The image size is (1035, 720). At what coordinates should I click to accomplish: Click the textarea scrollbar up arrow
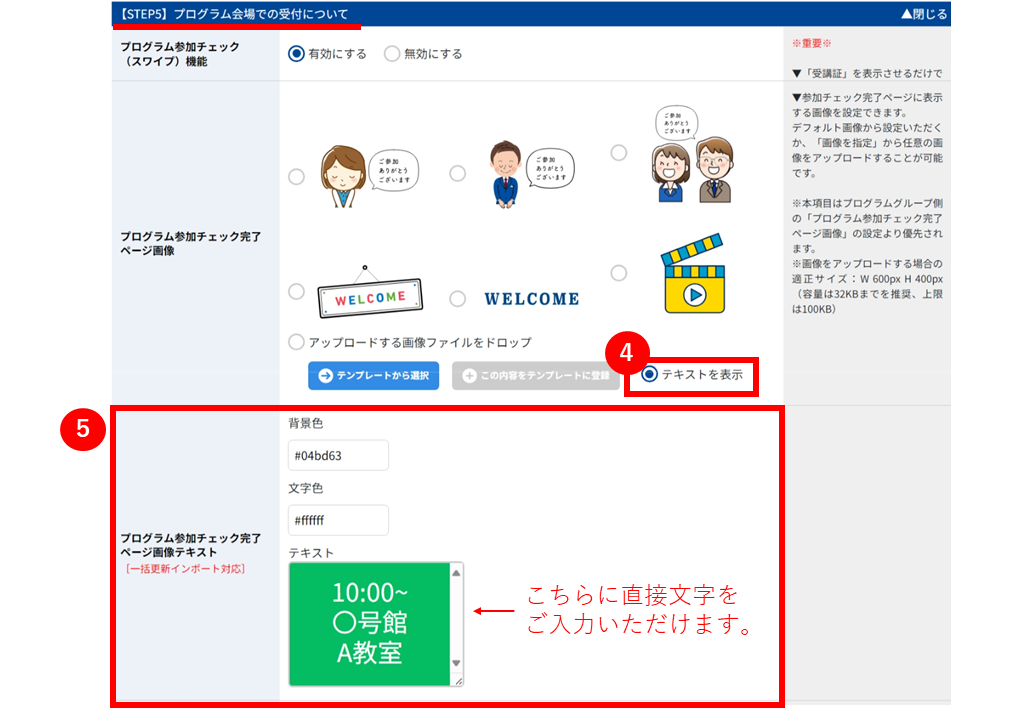(456, 573)
